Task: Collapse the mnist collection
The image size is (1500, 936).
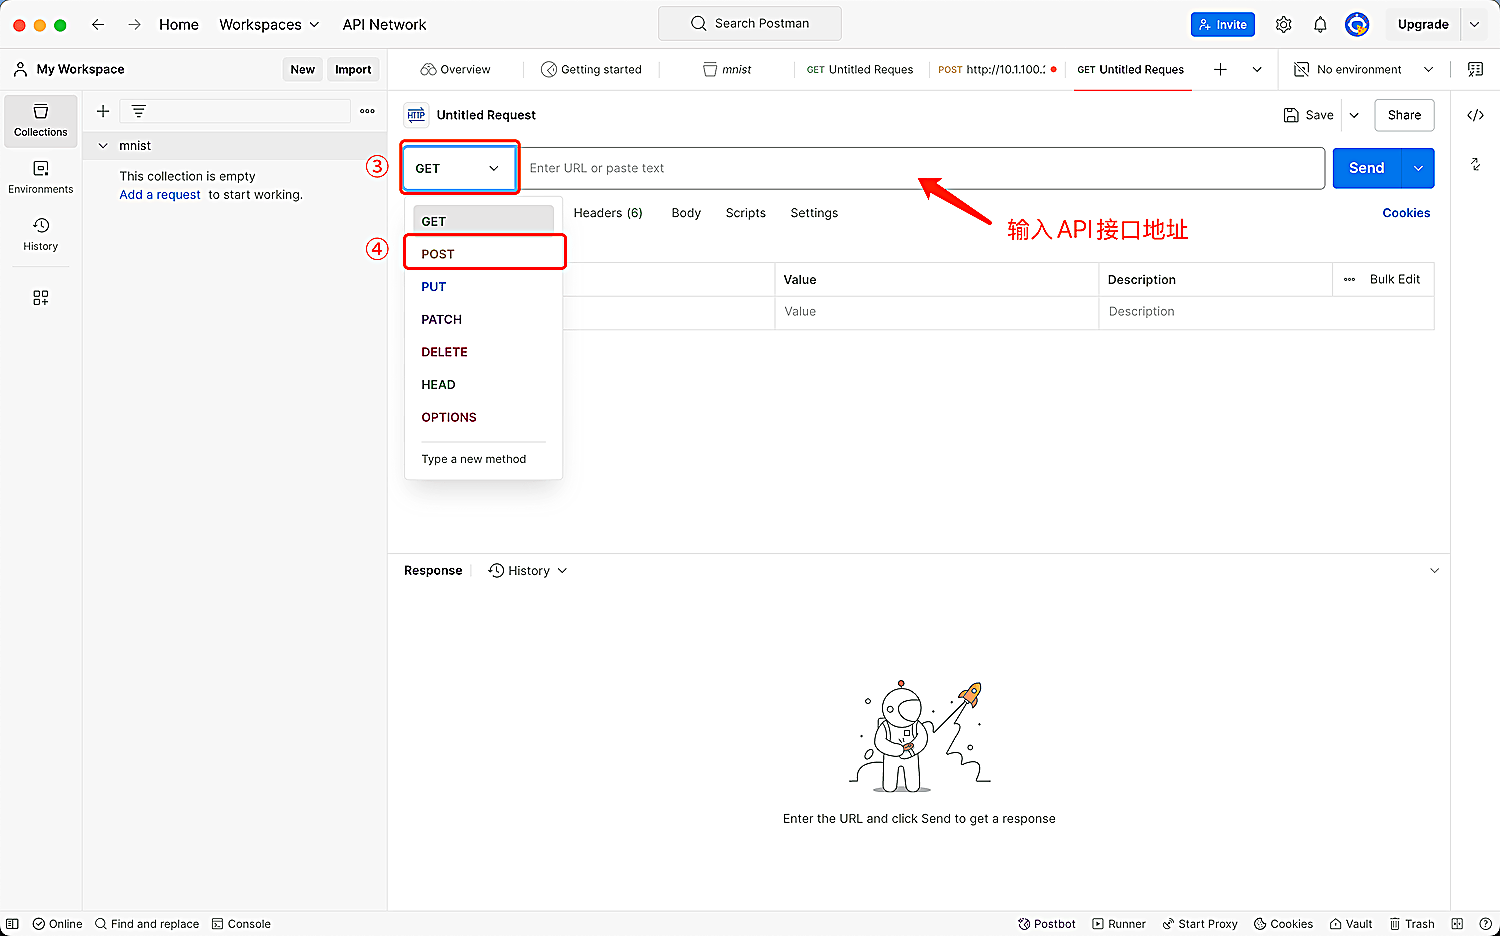Action: [x=103, y=145]
